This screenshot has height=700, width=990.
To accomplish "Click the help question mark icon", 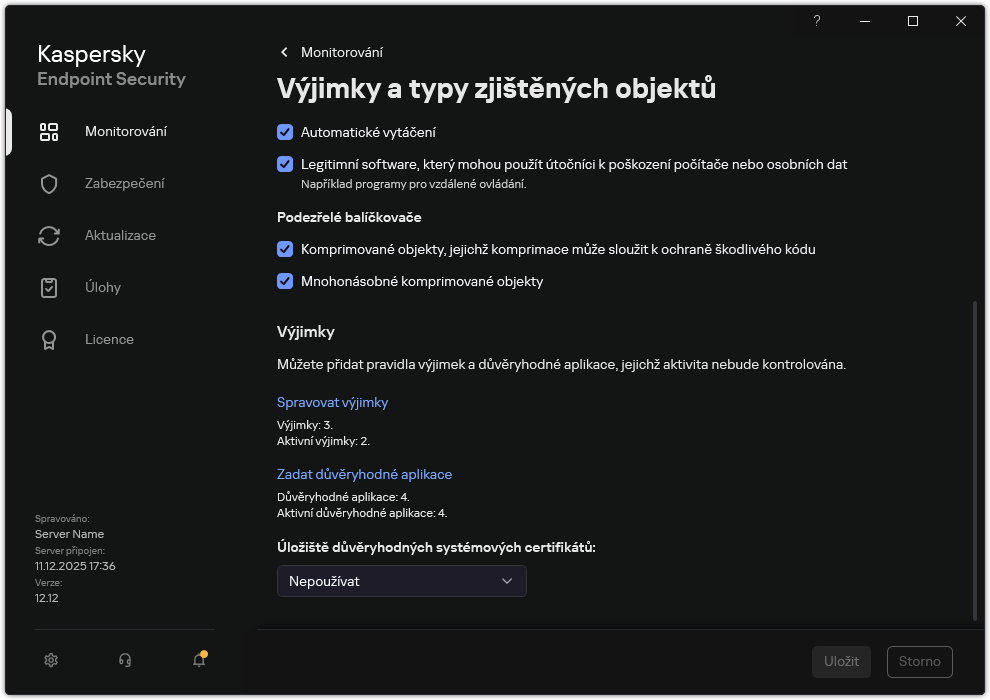I will [x=816, y=21].
